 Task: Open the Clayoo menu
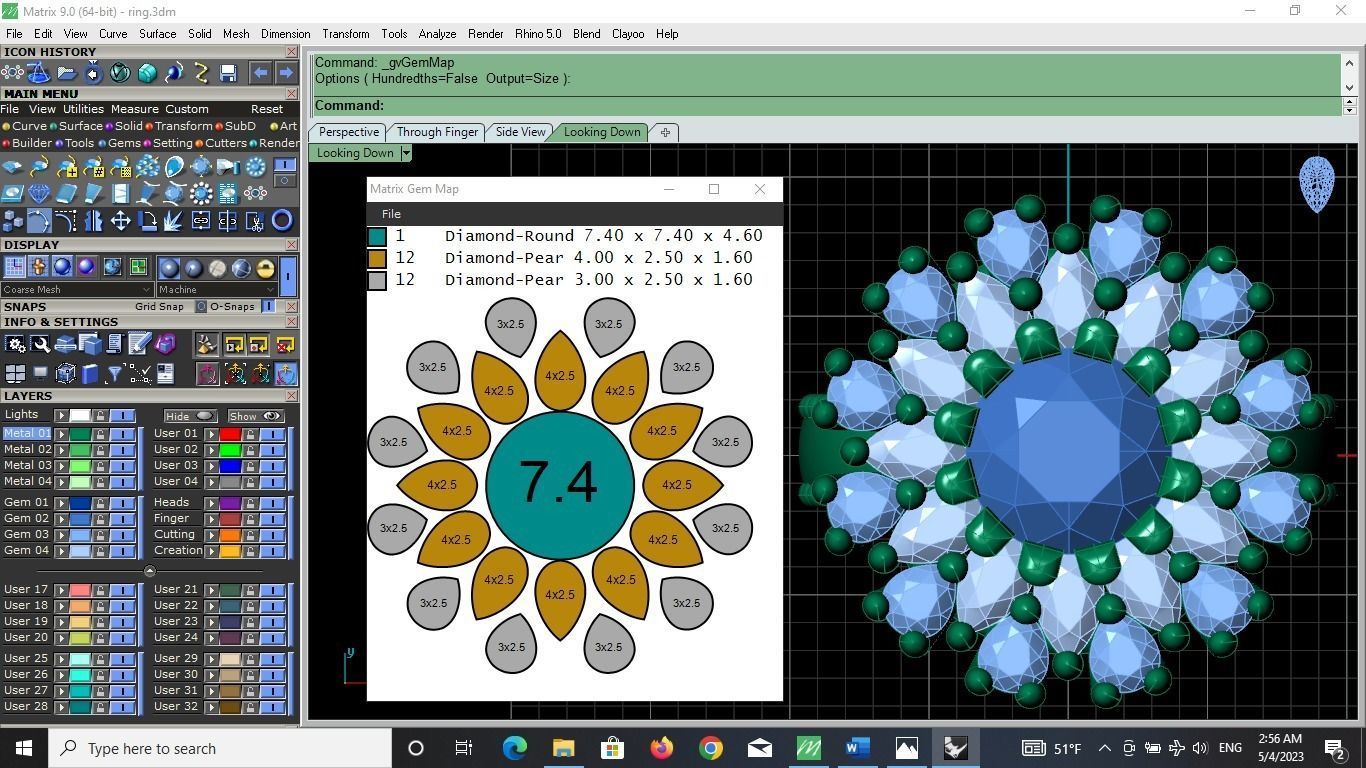[x=628, y=34]
